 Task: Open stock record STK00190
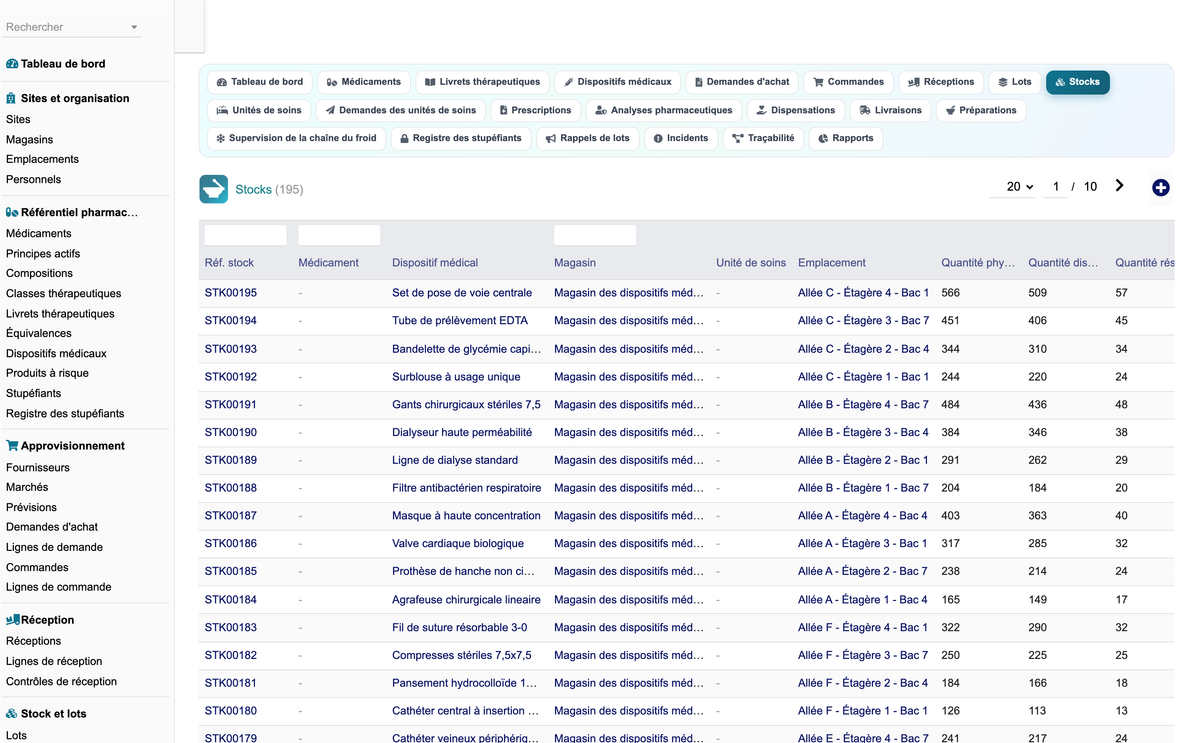231,432
